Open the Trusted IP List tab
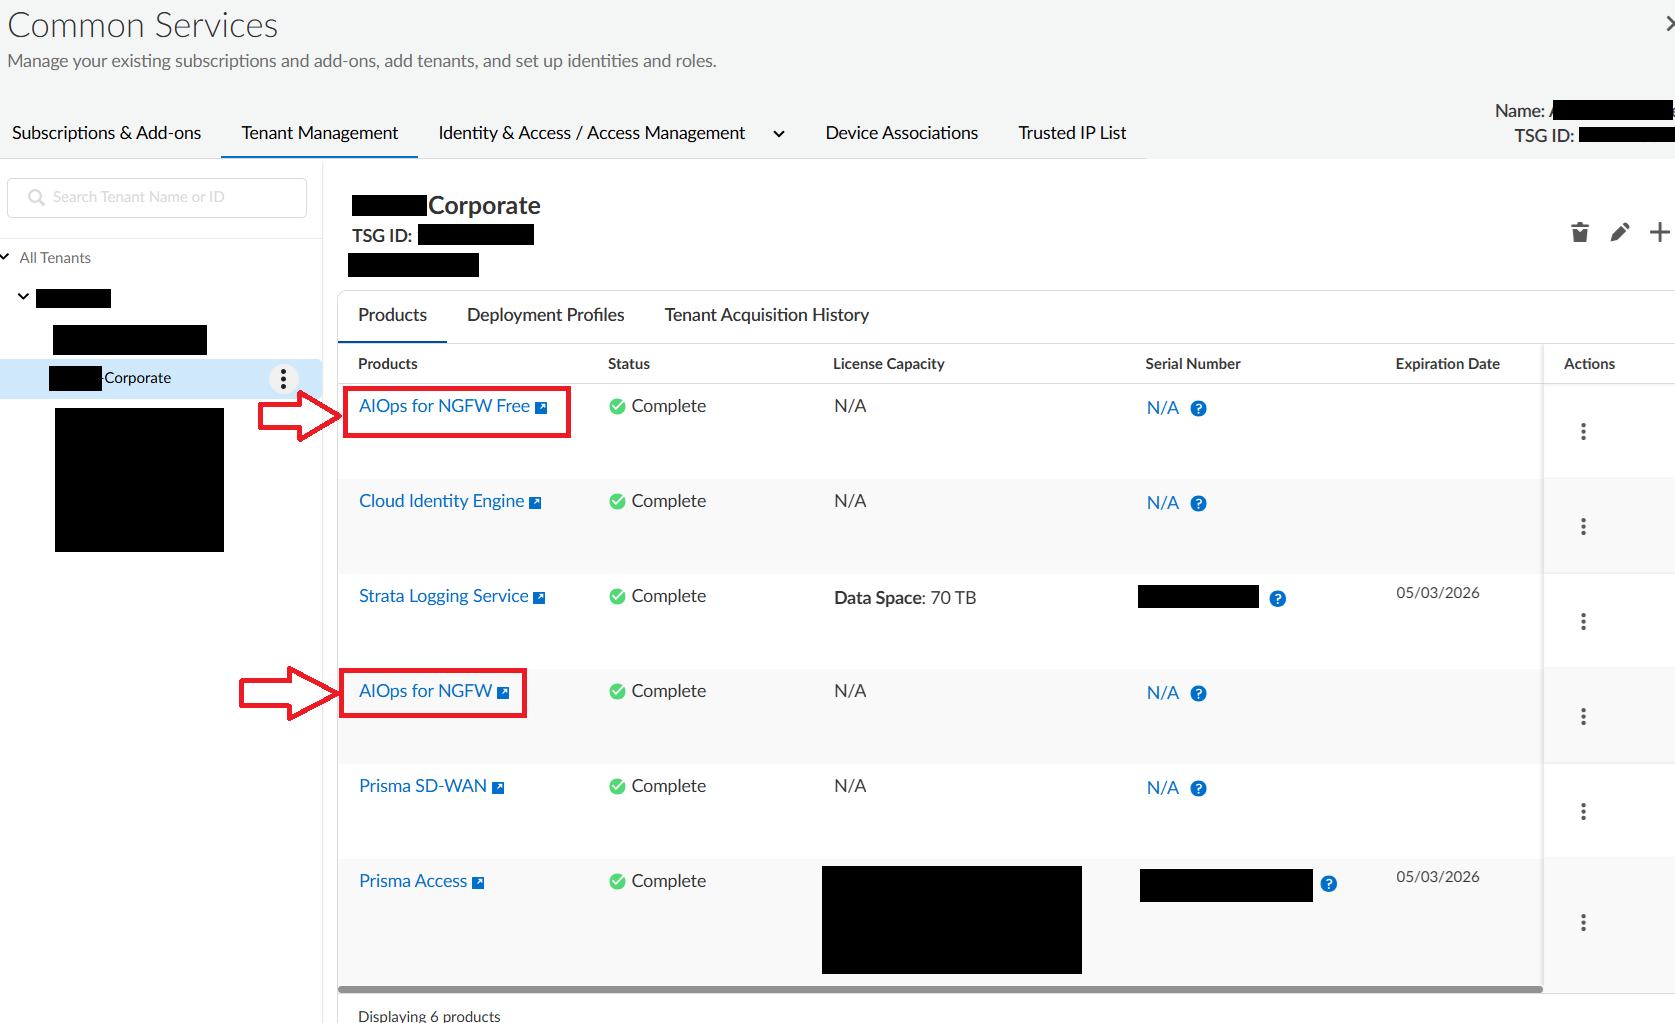The image size is (1675, 1023). 1072,133
